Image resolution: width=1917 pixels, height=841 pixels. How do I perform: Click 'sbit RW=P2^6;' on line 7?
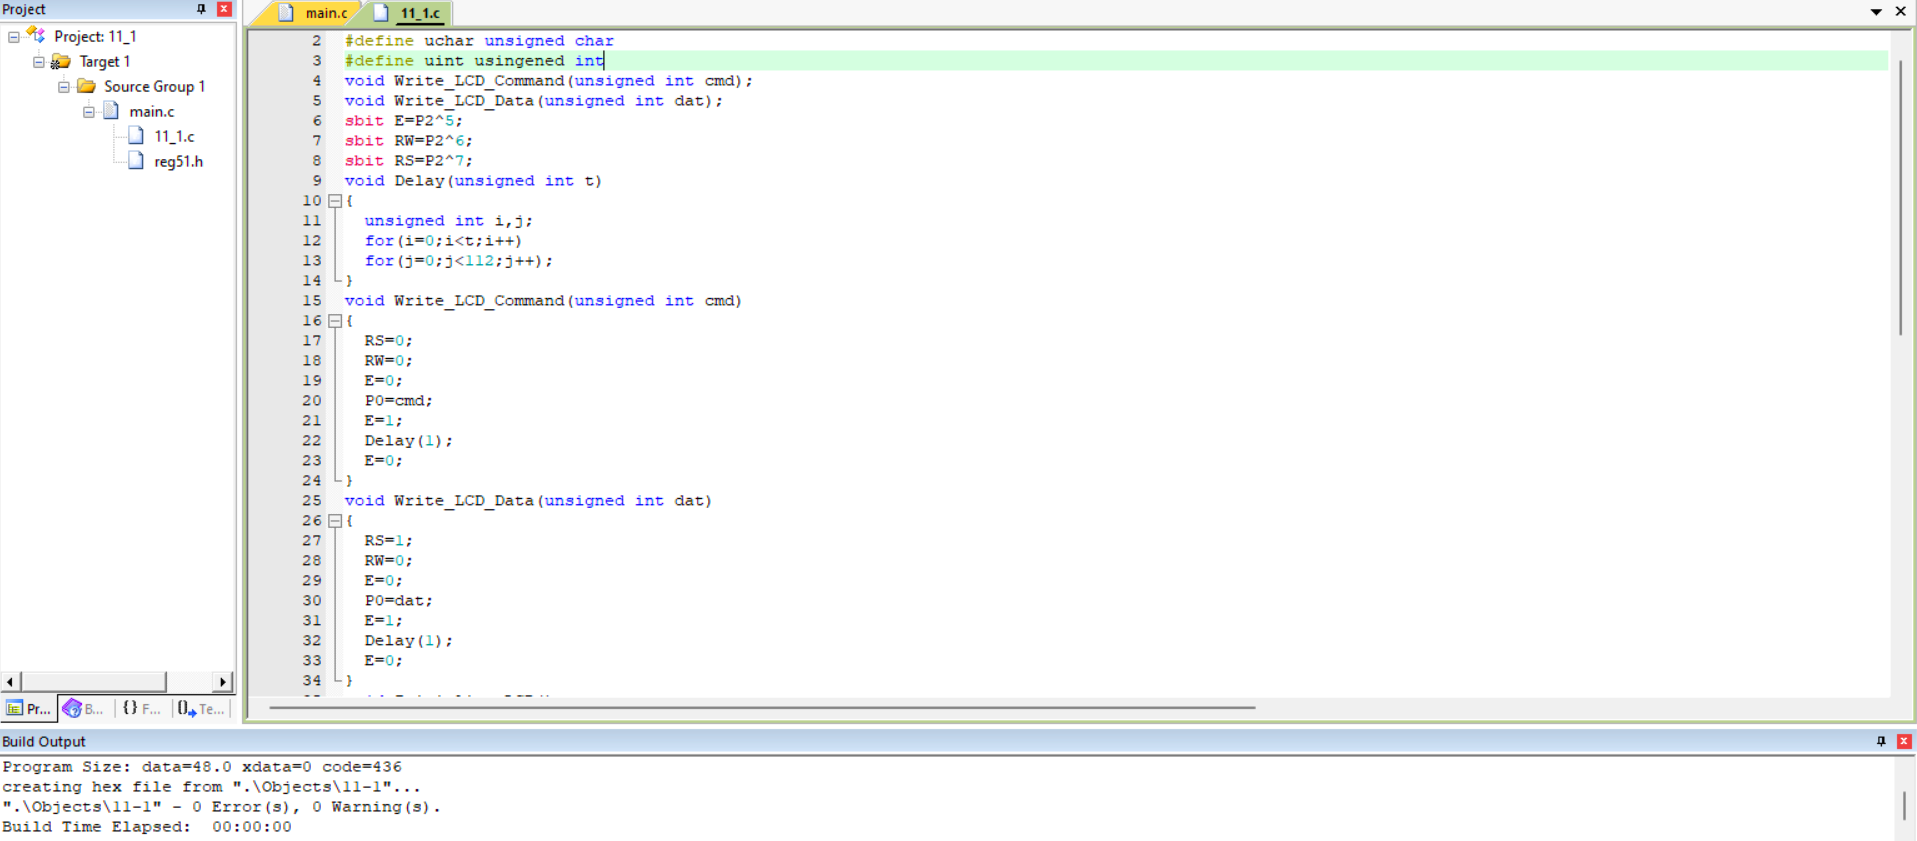[x=408, y=141]
